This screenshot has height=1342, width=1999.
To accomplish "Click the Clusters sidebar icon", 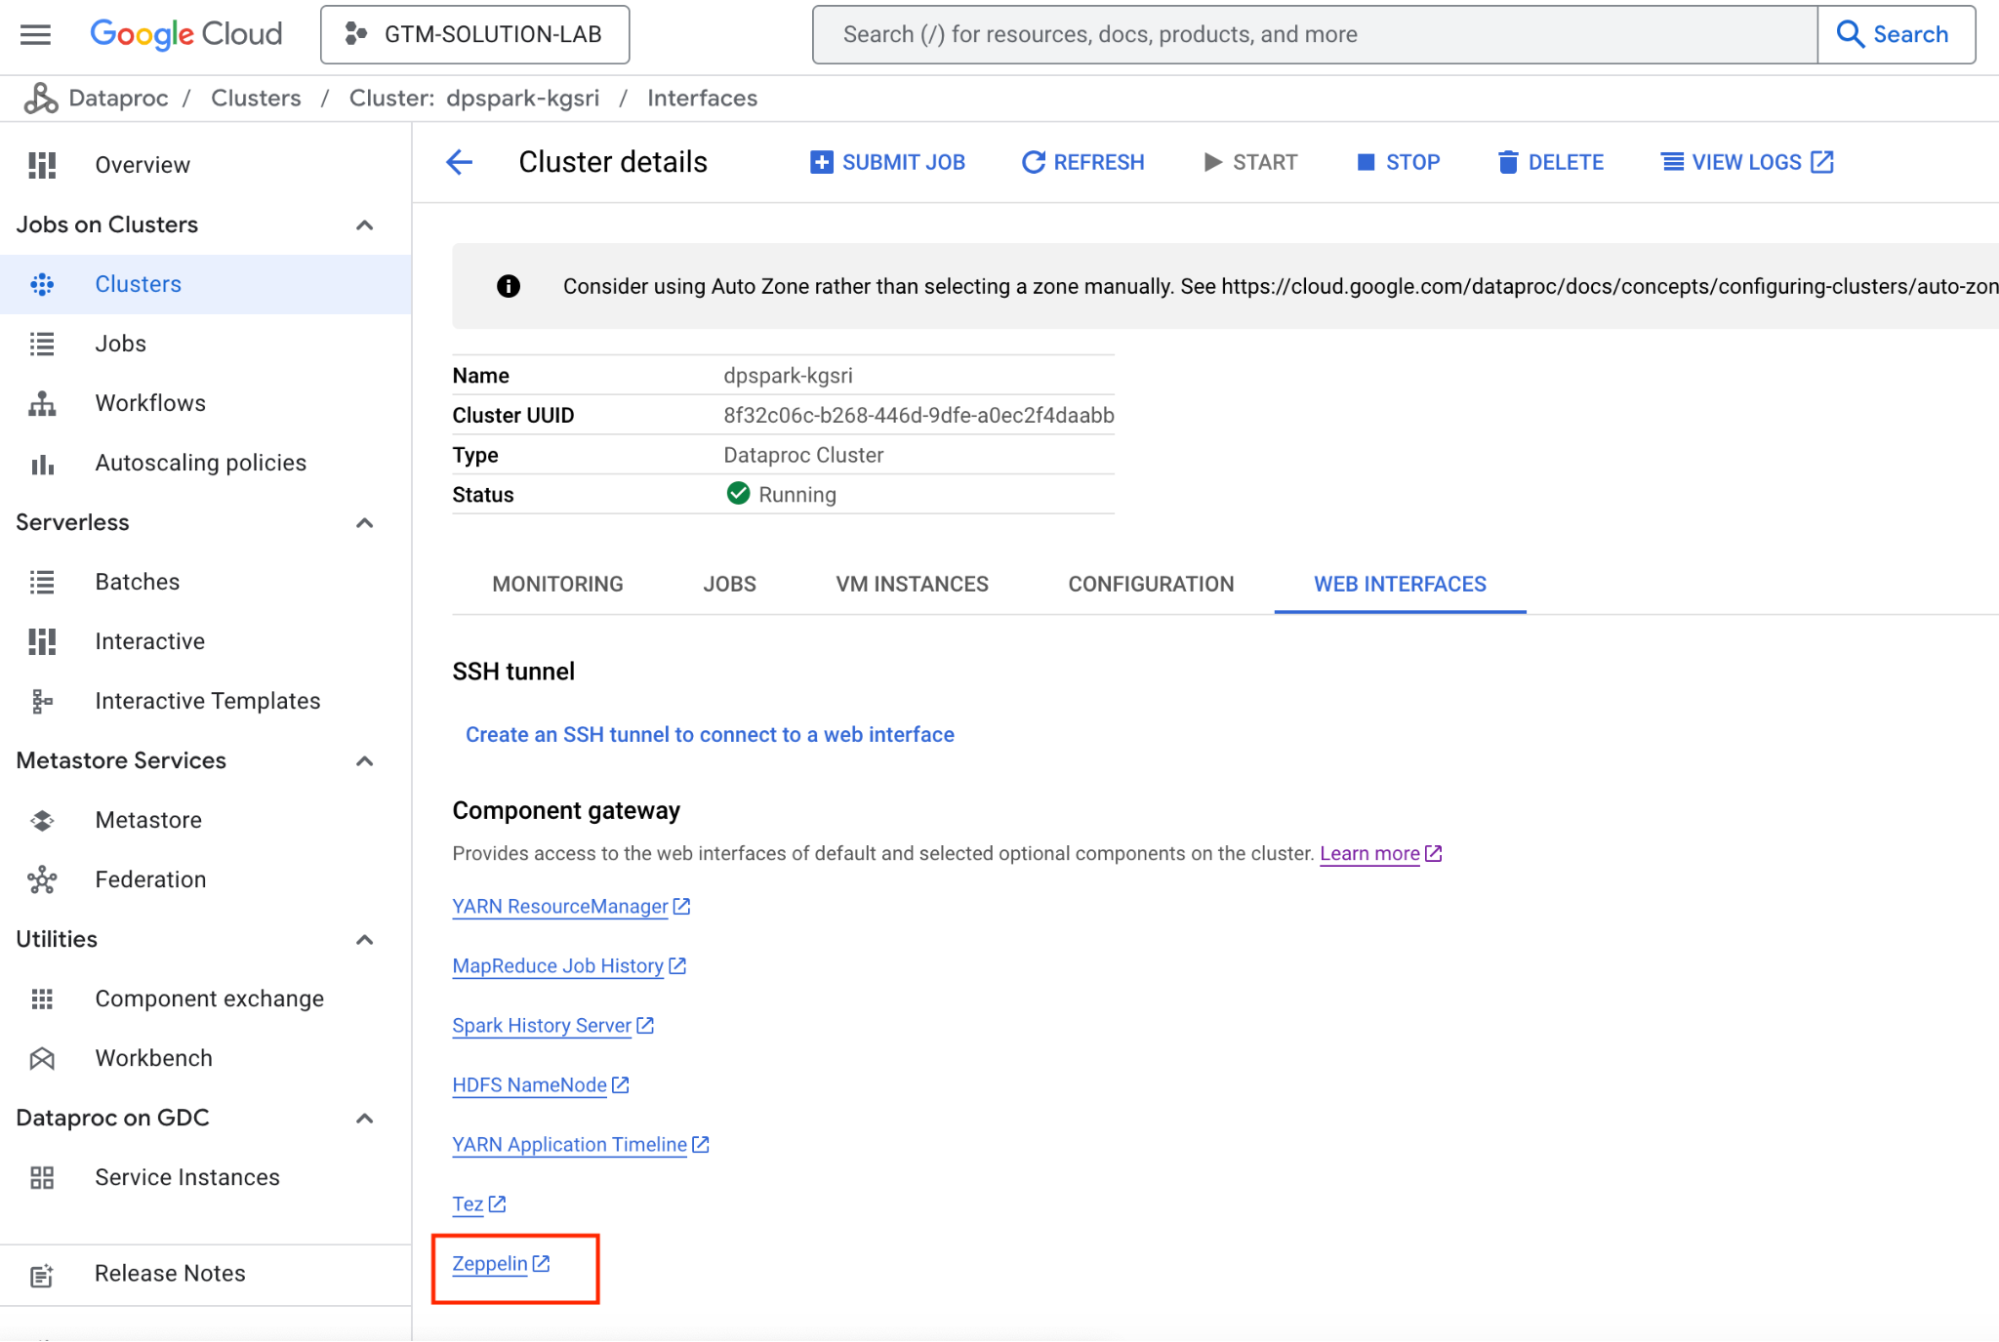I will (42, 284).
